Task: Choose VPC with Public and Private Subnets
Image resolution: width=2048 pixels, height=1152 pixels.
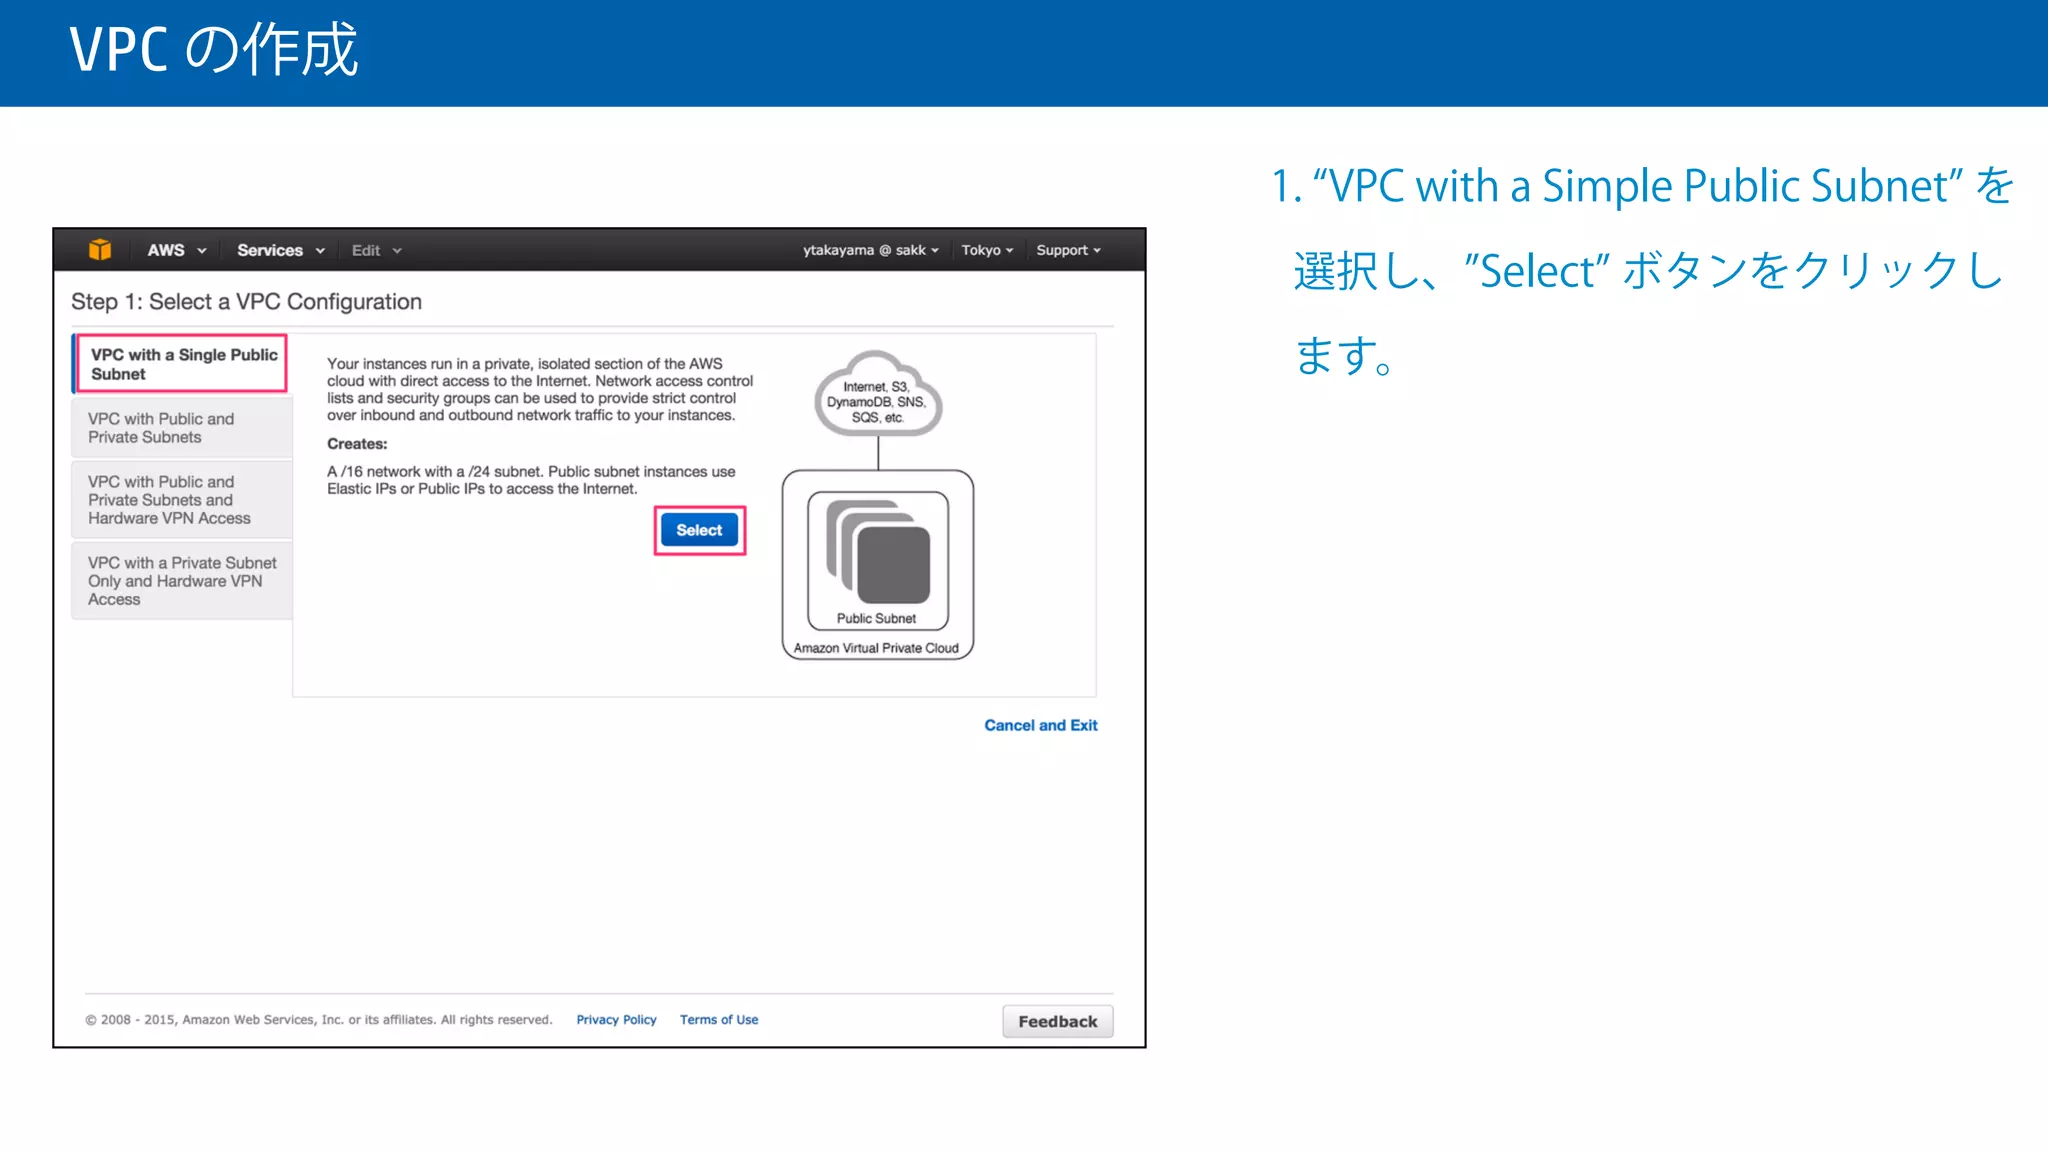Action: click(x=182, y=428)
